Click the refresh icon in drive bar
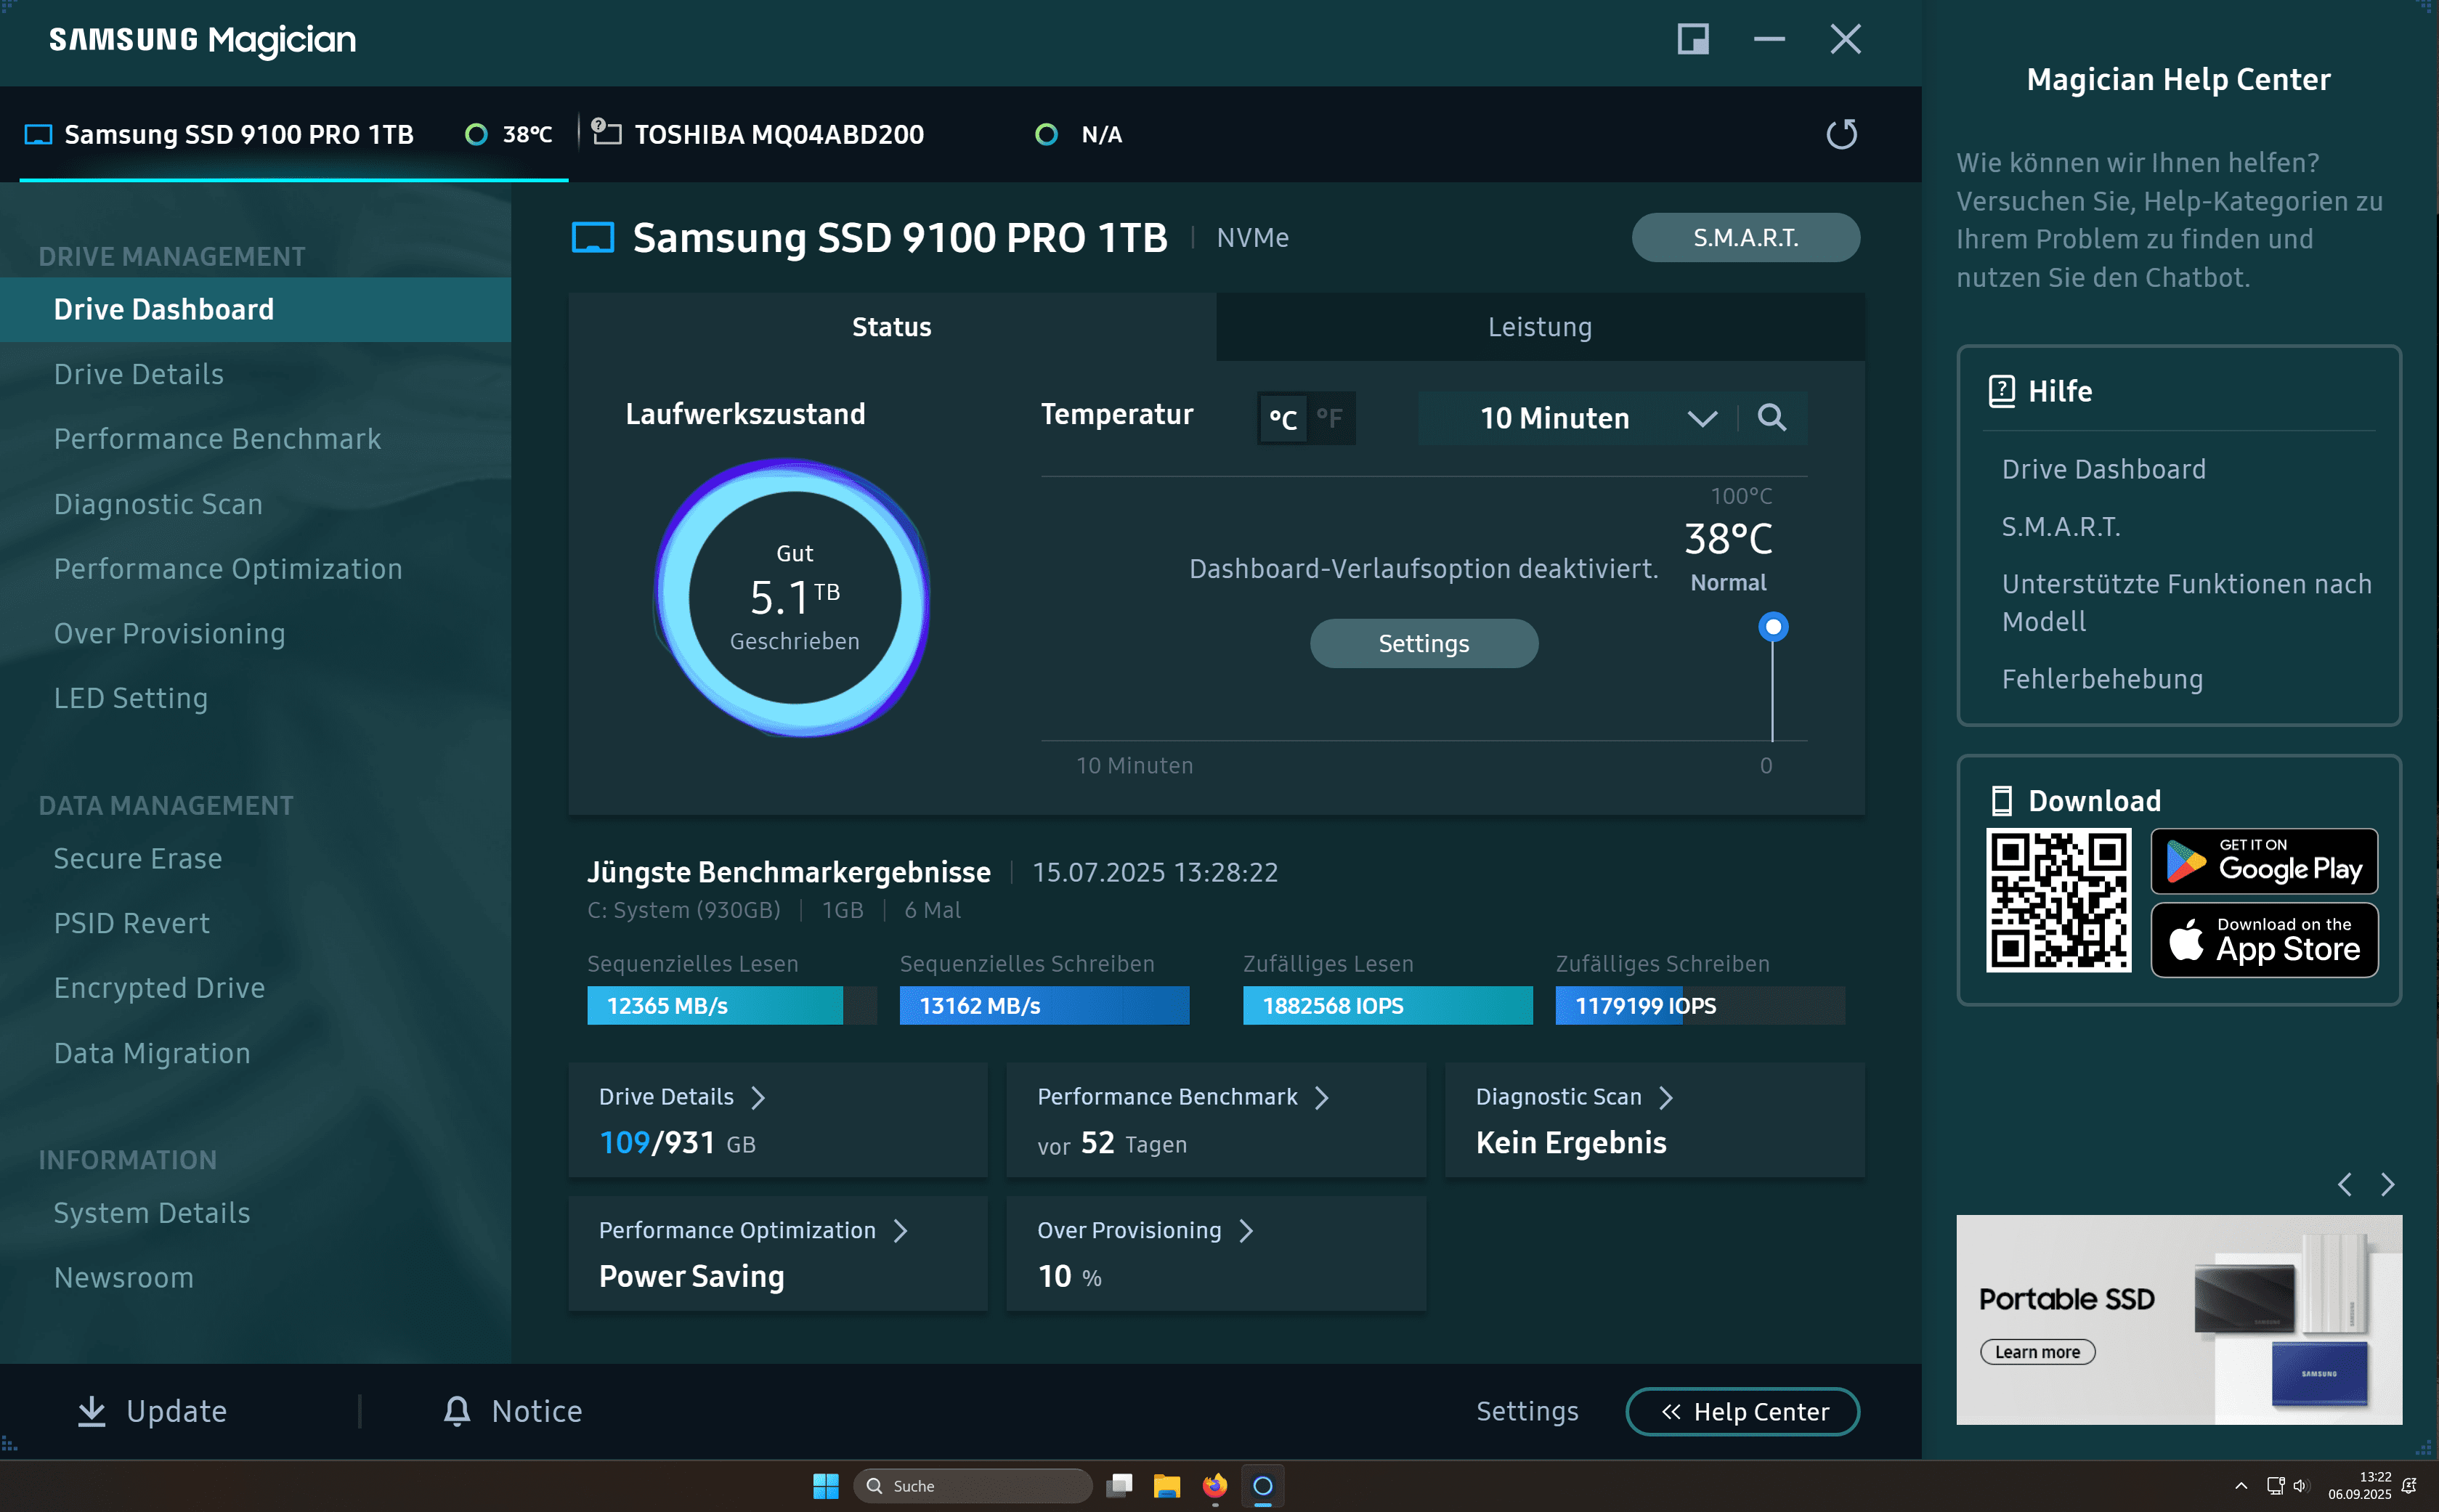 (x=1841, y=134)
